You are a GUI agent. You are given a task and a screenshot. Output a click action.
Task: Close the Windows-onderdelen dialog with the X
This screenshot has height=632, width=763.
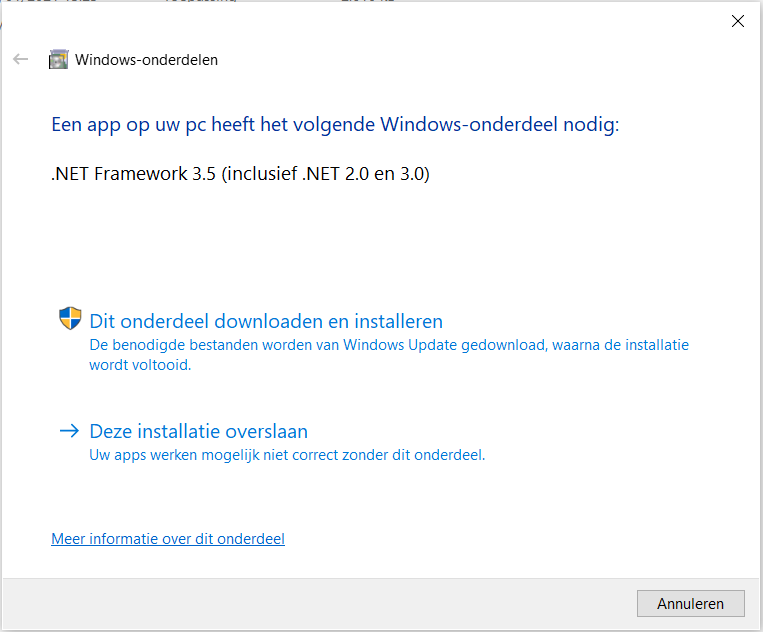pos(738,21)
